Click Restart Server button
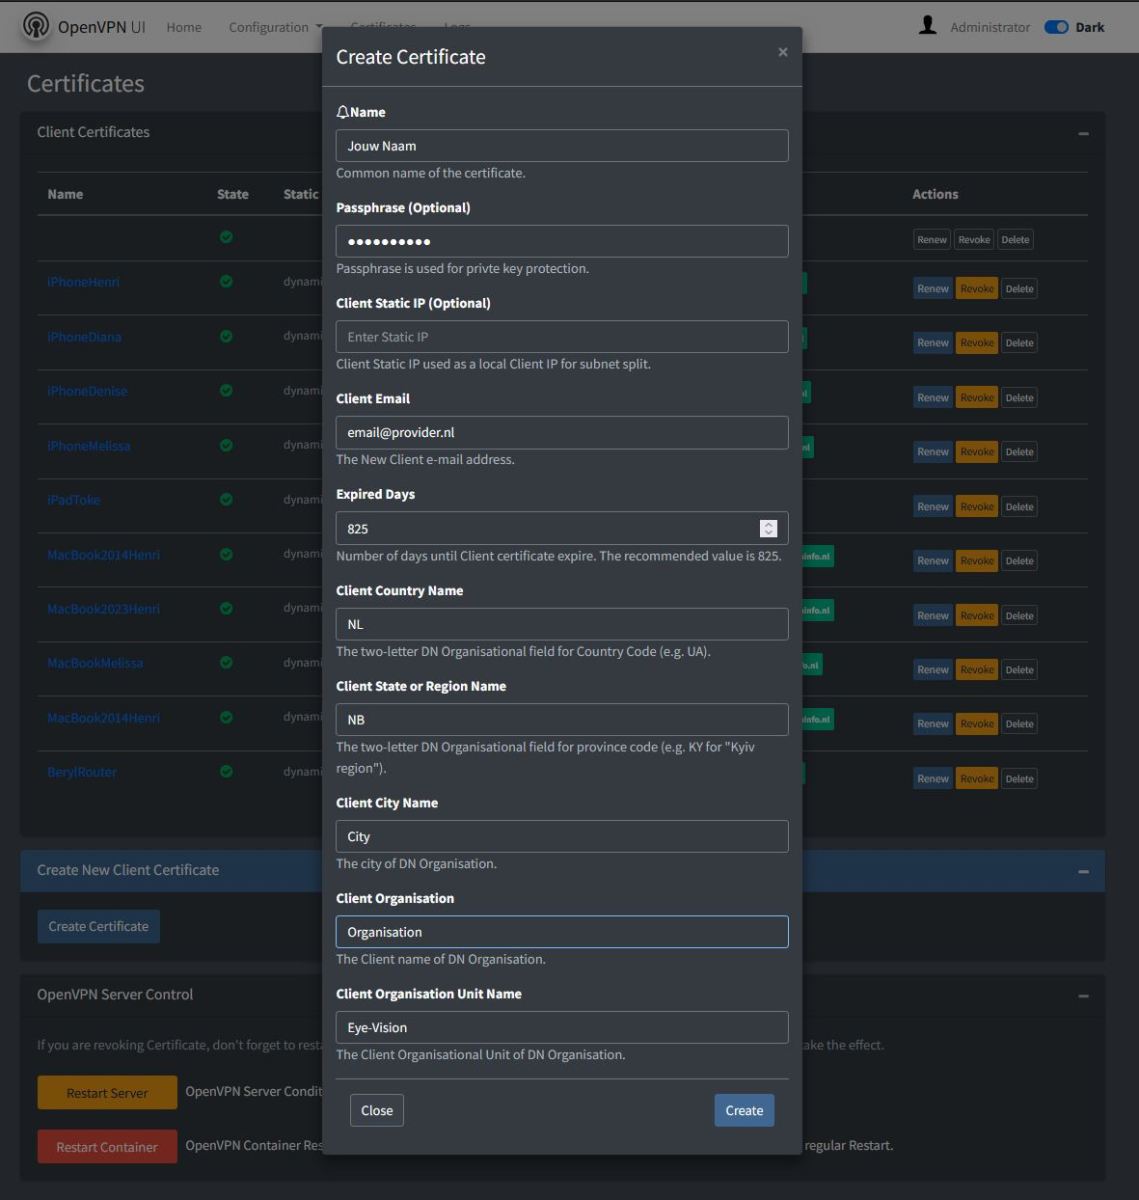This screenshot has height=1200, width=1139. click(107, 1093)
